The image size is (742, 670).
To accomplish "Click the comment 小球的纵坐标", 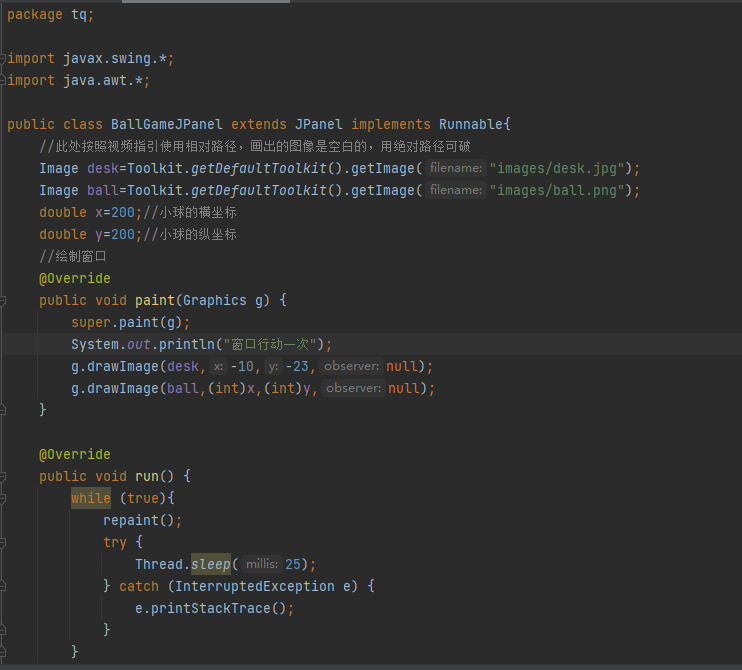I will 197,235.
